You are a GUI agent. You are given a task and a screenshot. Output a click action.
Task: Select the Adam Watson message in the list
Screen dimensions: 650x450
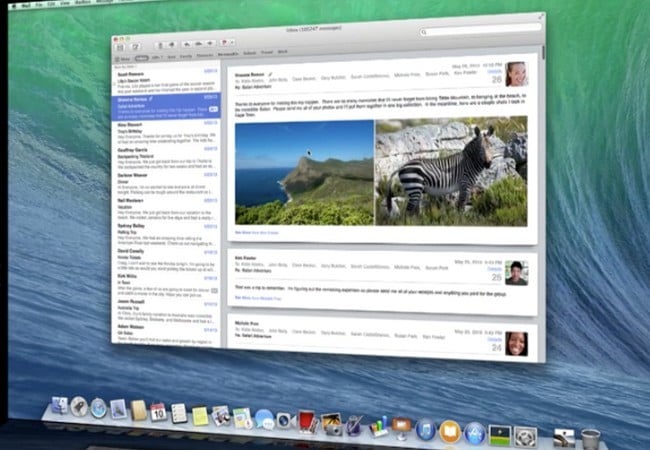point(166,334)
